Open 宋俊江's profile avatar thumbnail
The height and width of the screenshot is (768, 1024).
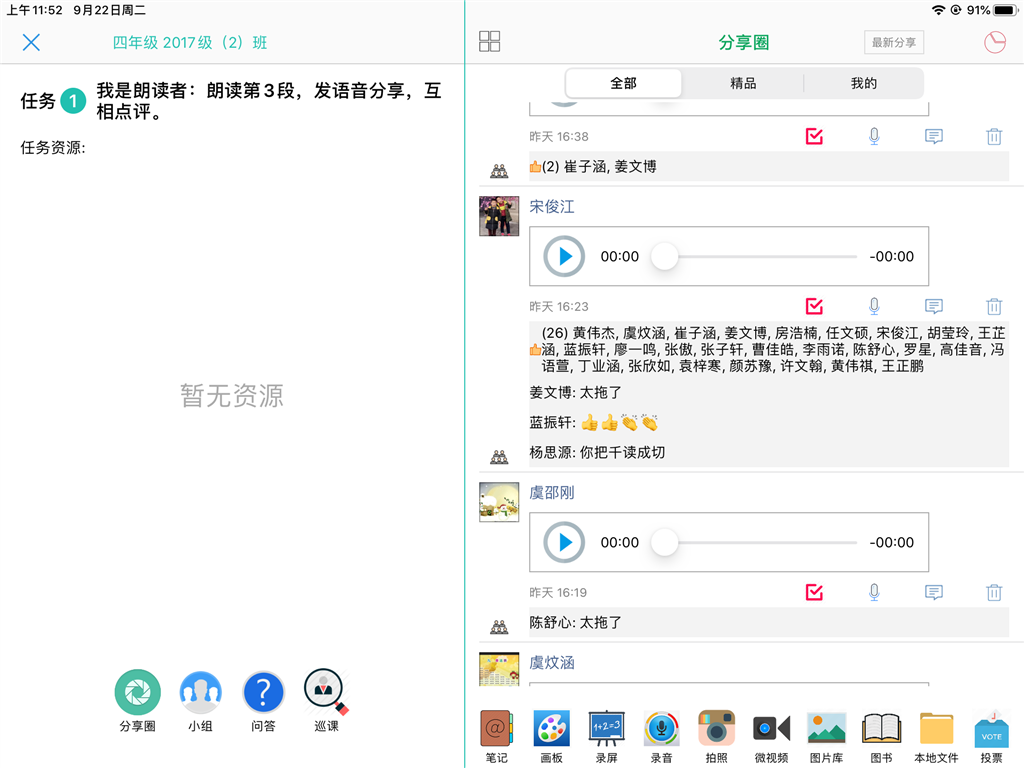point(499,216)
